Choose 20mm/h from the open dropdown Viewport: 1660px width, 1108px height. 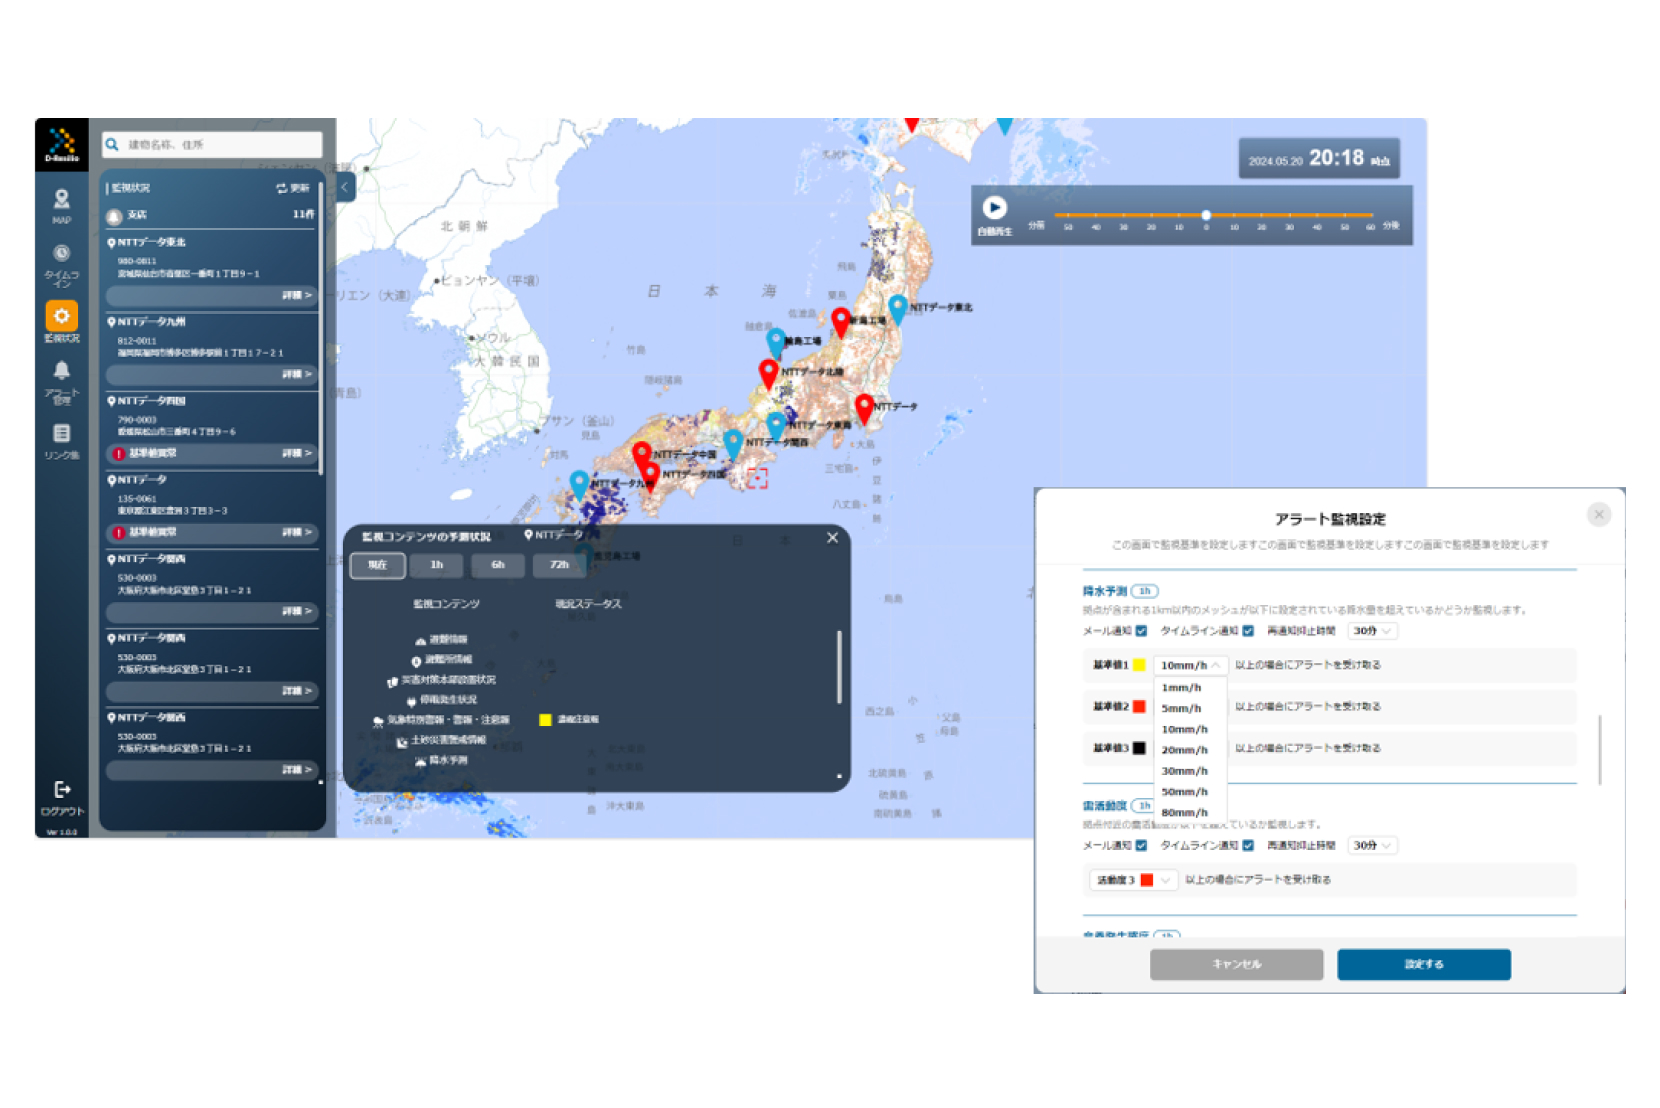(x=1184, y=750)
